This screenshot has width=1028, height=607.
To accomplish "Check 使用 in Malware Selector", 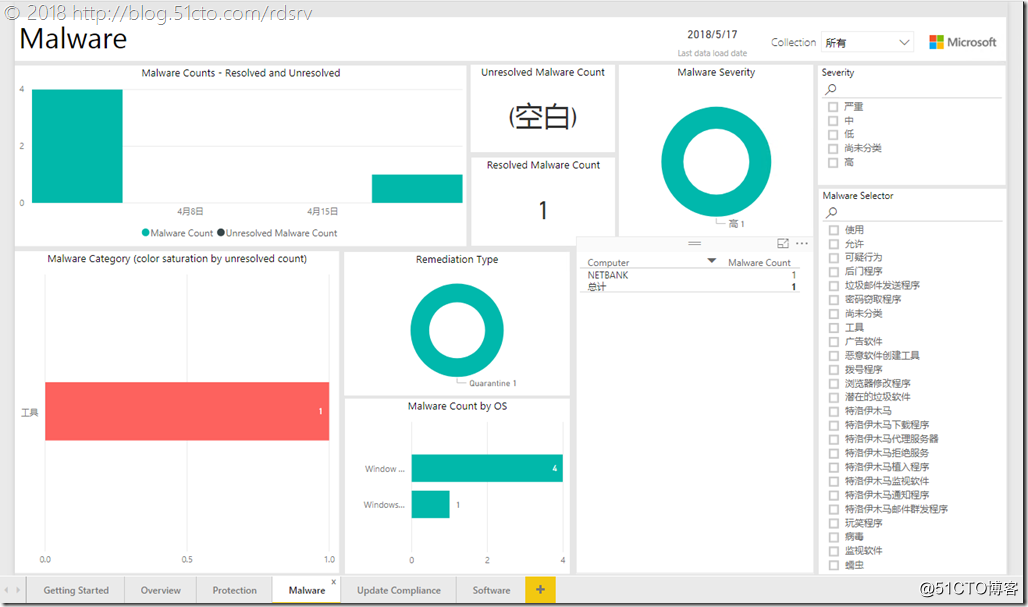I will [x=834, y=230].
